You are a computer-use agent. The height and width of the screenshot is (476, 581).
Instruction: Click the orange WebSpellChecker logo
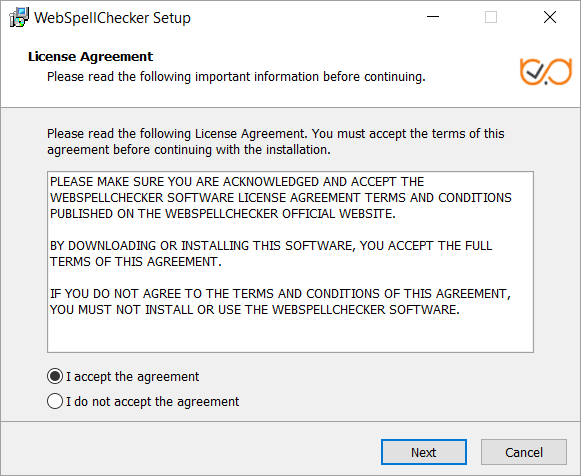click(546, 71)
